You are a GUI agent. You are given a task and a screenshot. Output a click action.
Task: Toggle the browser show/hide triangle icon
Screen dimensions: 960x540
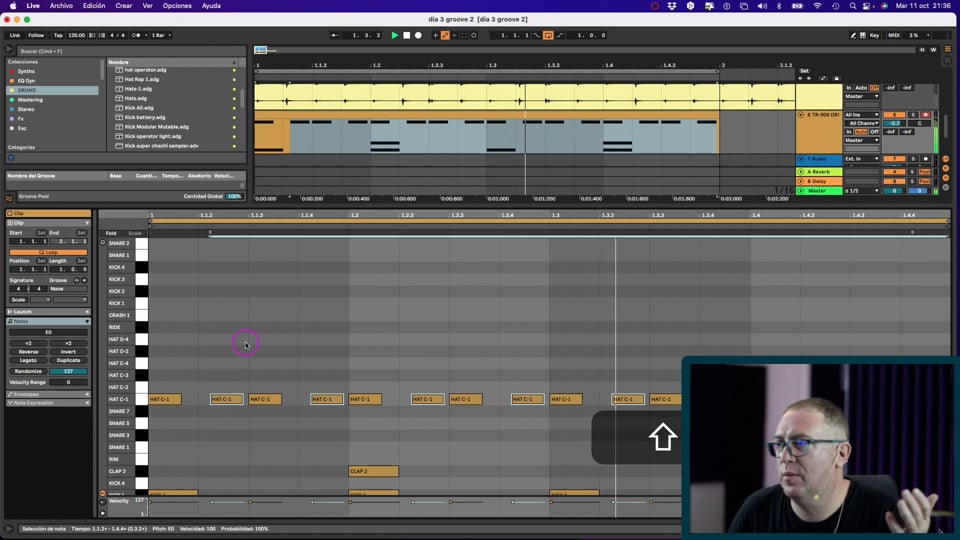[9, 50]
